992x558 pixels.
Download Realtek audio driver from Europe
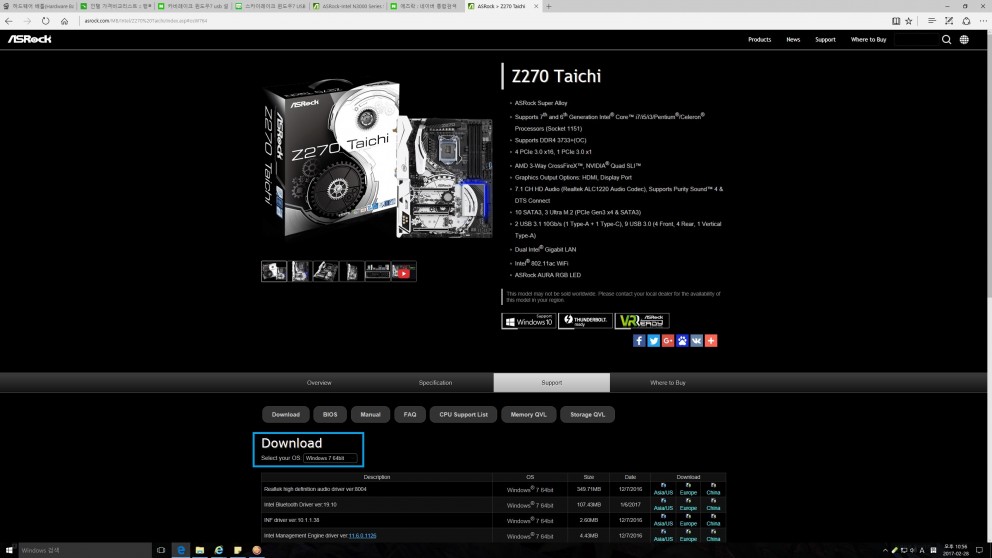point(688,489)
